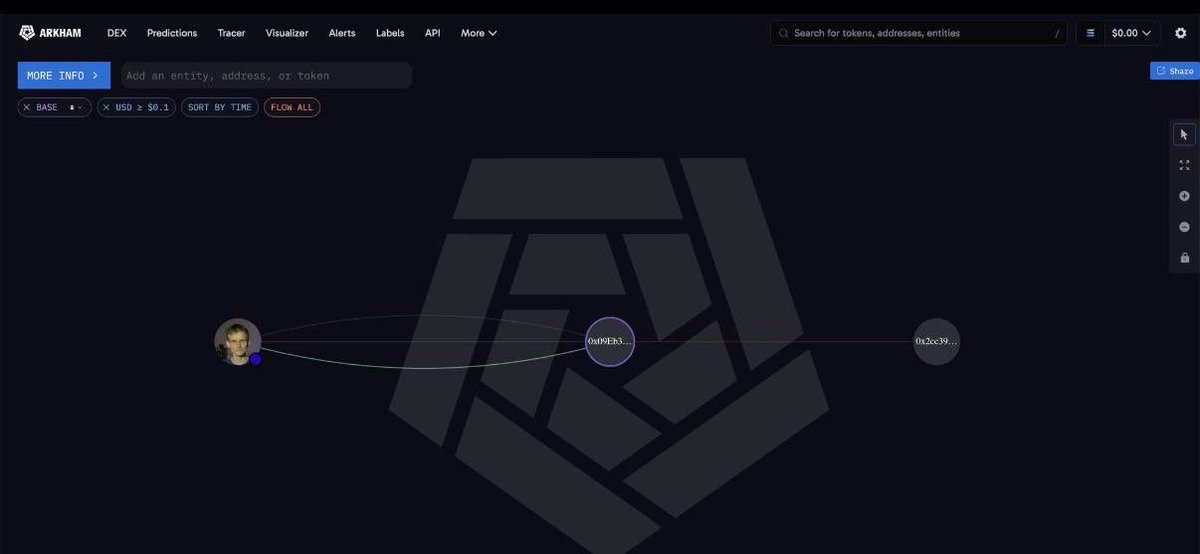Click the search magnifier icon

pos(784,33)
